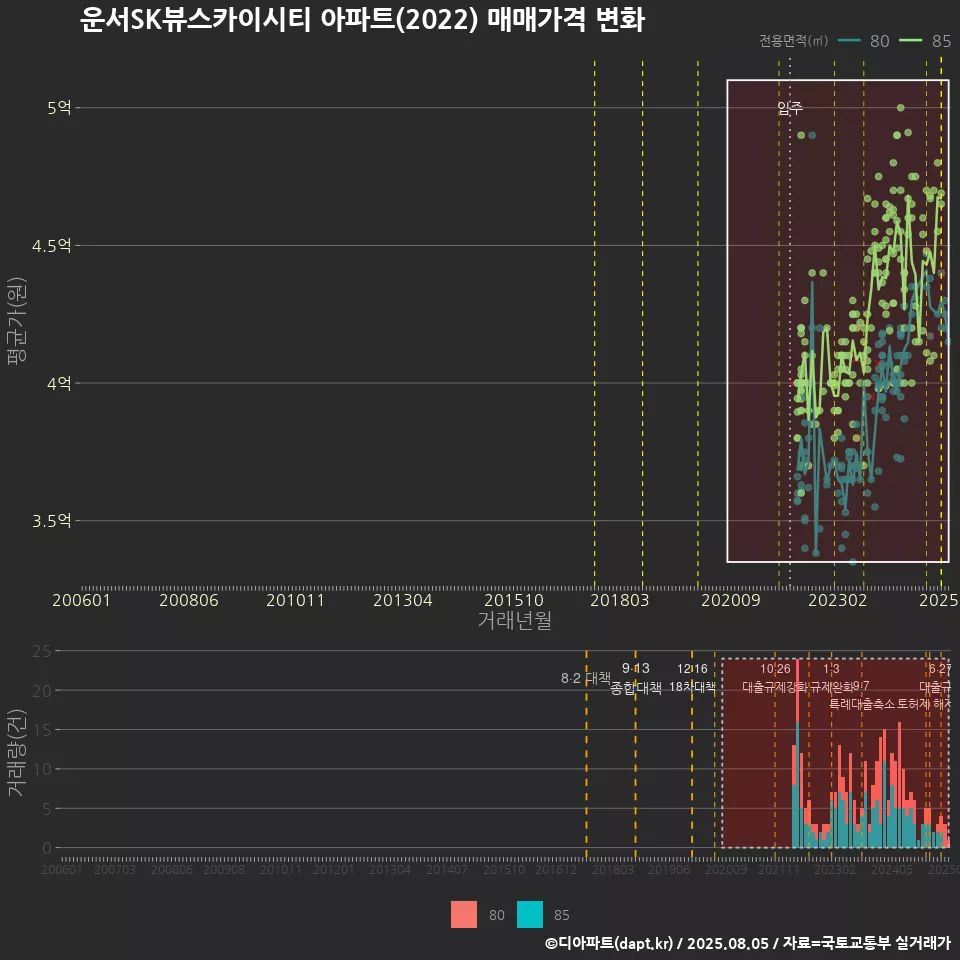Image resolution: width=960 pixels, height=960 pixels.
Task: Click the 5억 price axis label
Action: pyautogui.click(x=59, y=108)
